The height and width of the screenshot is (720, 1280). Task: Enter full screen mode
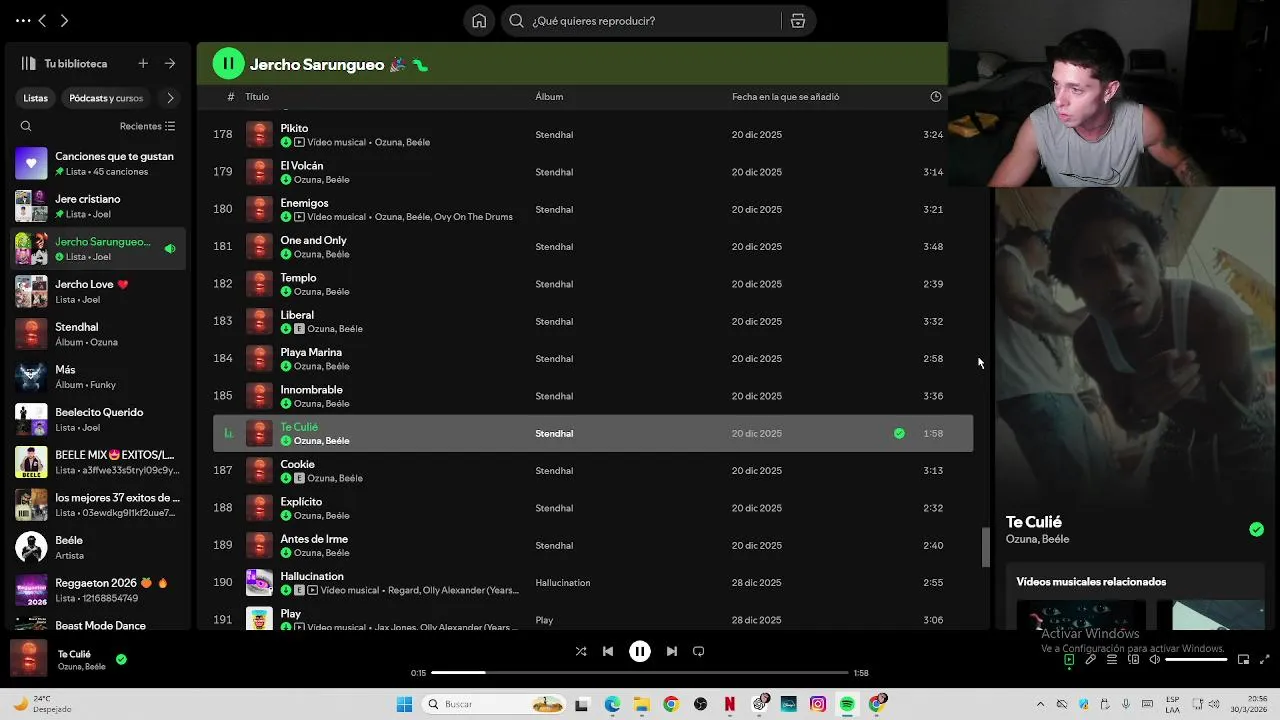pyautogui.click(x=1265, y=659)
